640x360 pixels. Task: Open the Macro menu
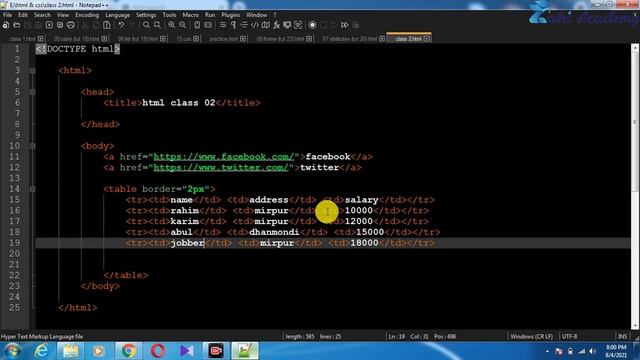[190, 15]
